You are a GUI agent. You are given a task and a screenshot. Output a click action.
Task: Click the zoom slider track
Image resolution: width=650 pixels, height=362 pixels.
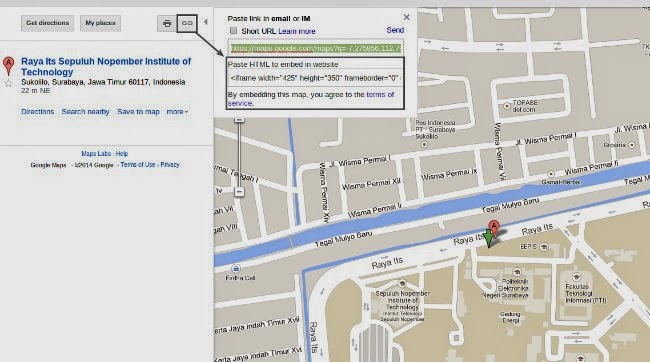click(239, 154)
